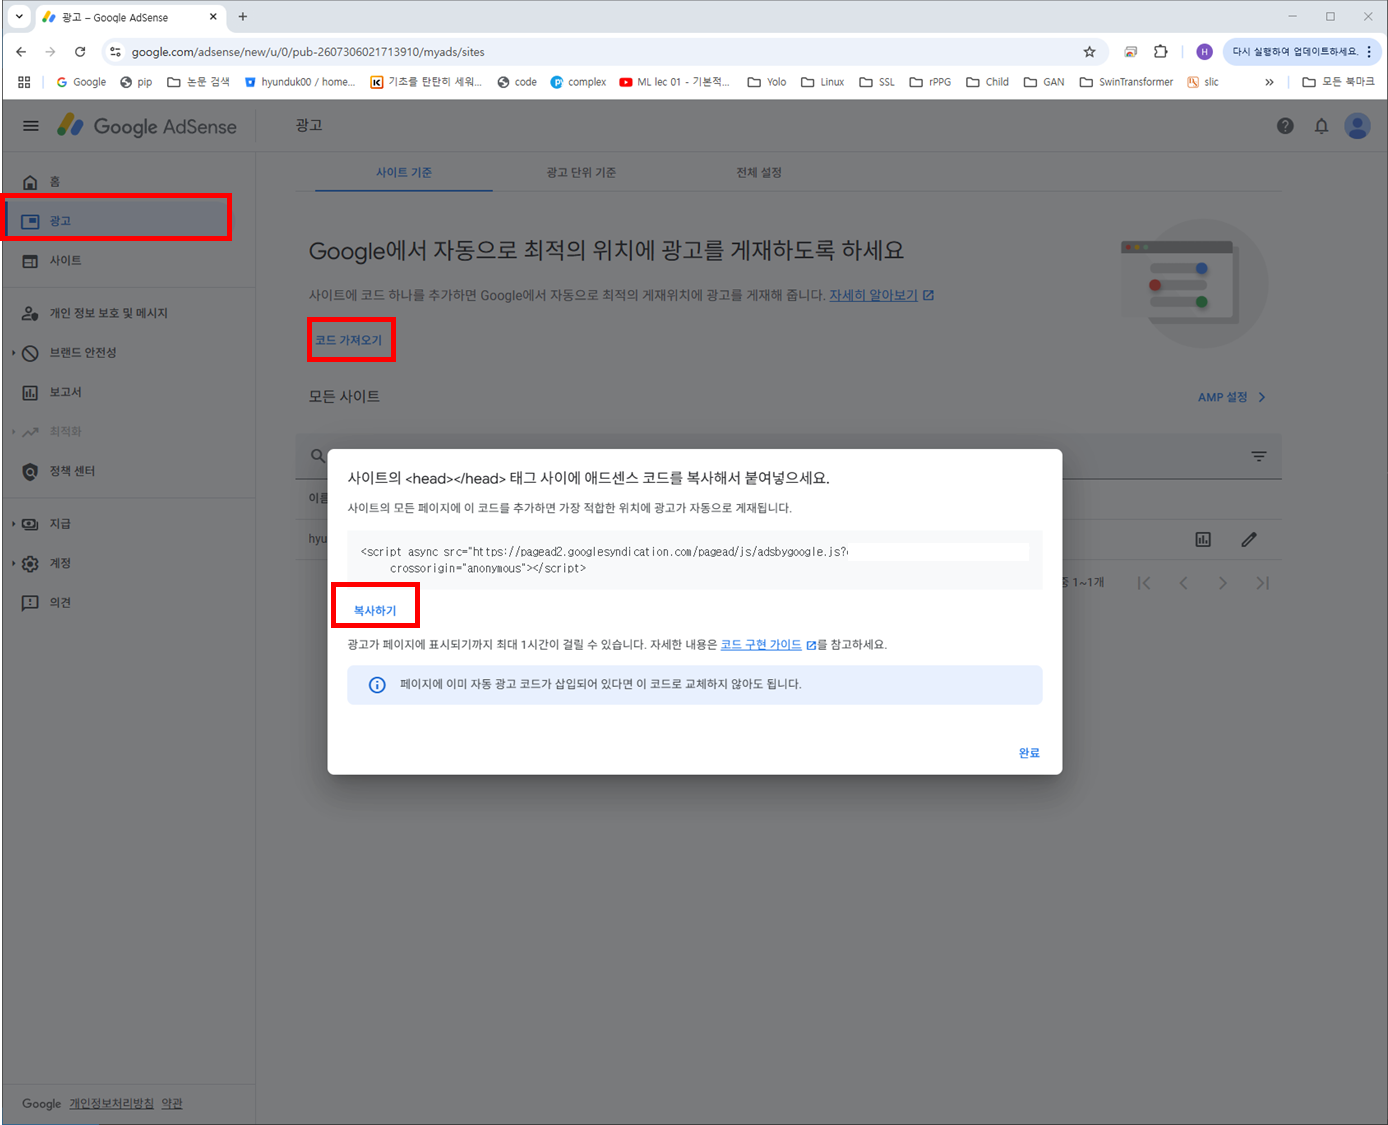
Task: Open the SSL bookmark folder
Action: [x=877, y=82]
